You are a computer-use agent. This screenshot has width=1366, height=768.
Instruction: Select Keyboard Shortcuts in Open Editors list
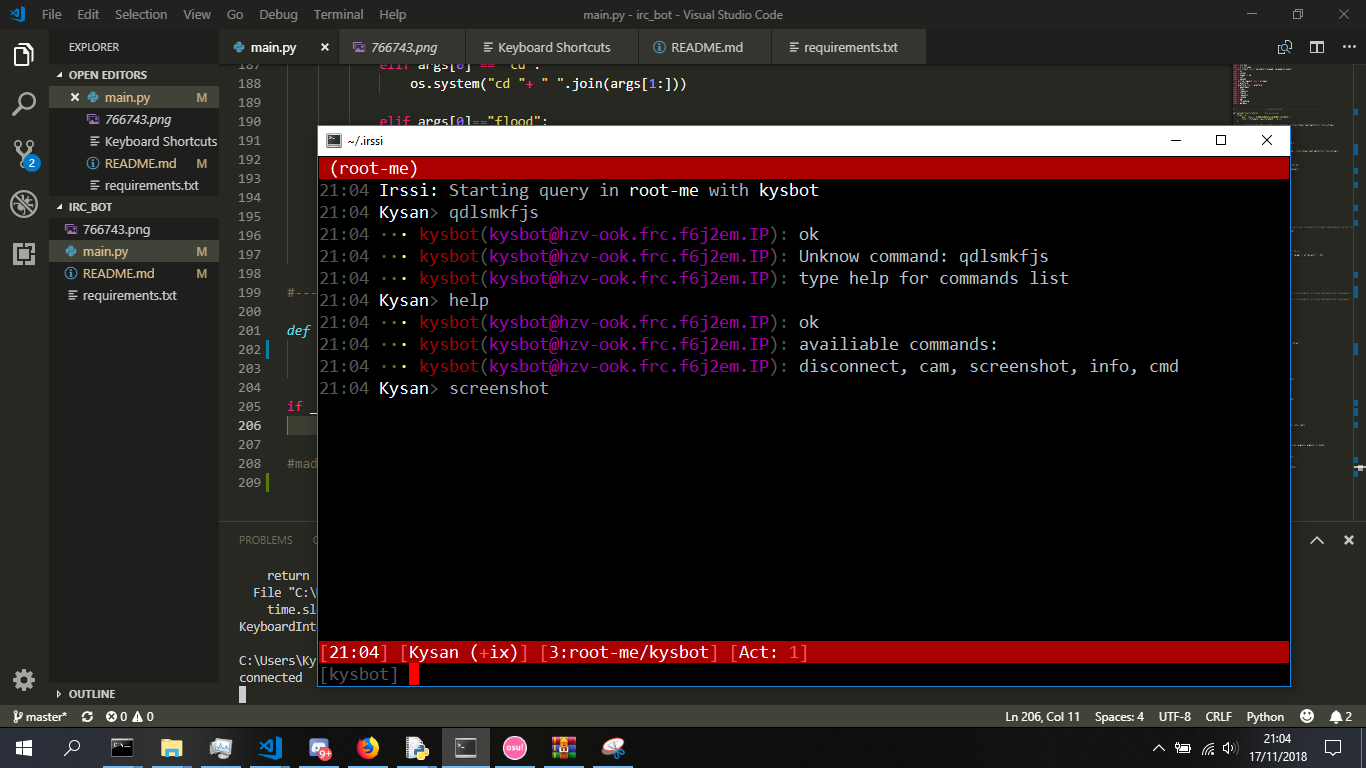(134, 141)
